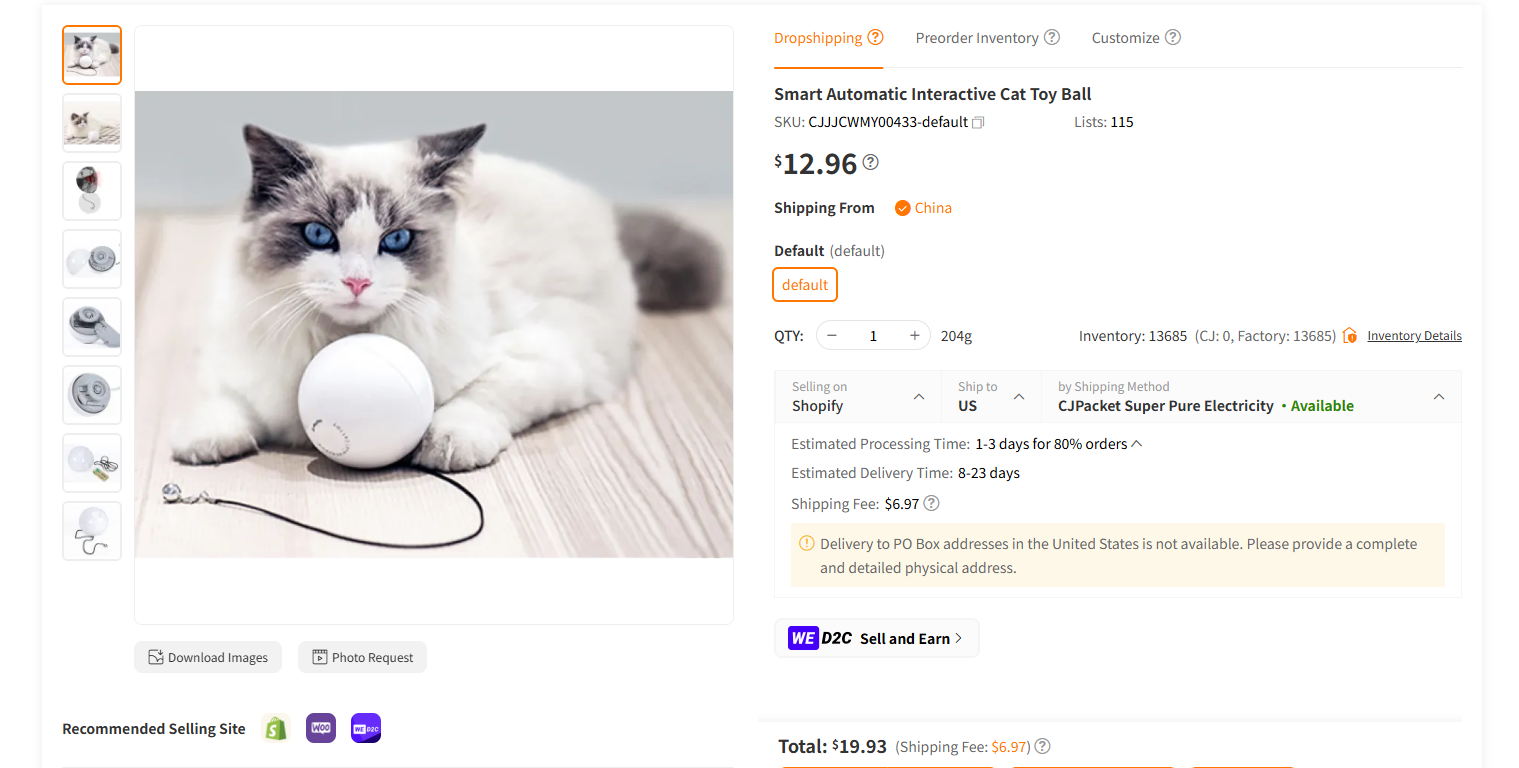Click the shipping fee help icon
The width and height of the screenshot is (1519, 768).
click(x=931, y=503)
